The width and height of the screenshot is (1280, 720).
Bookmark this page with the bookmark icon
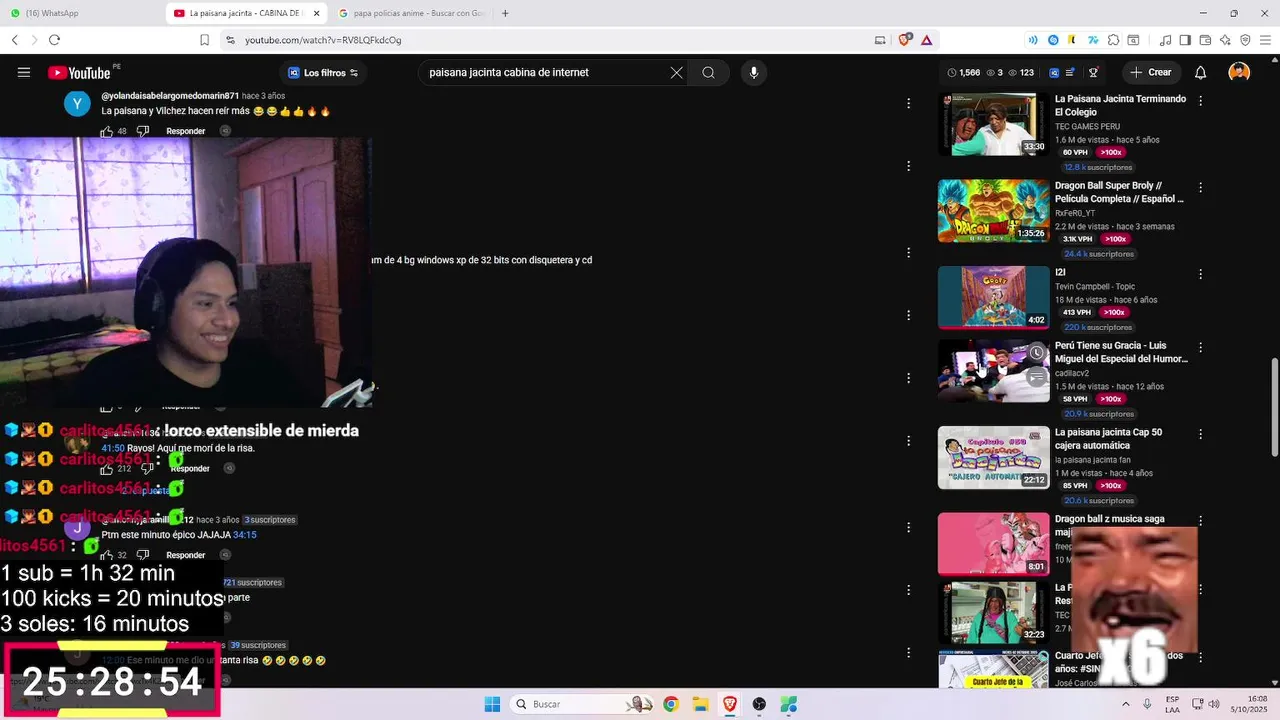point(204,40)
